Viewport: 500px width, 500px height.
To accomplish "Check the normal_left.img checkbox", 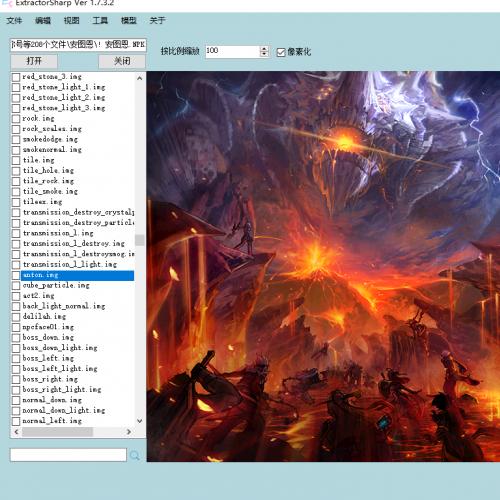I will pos(16,421).
